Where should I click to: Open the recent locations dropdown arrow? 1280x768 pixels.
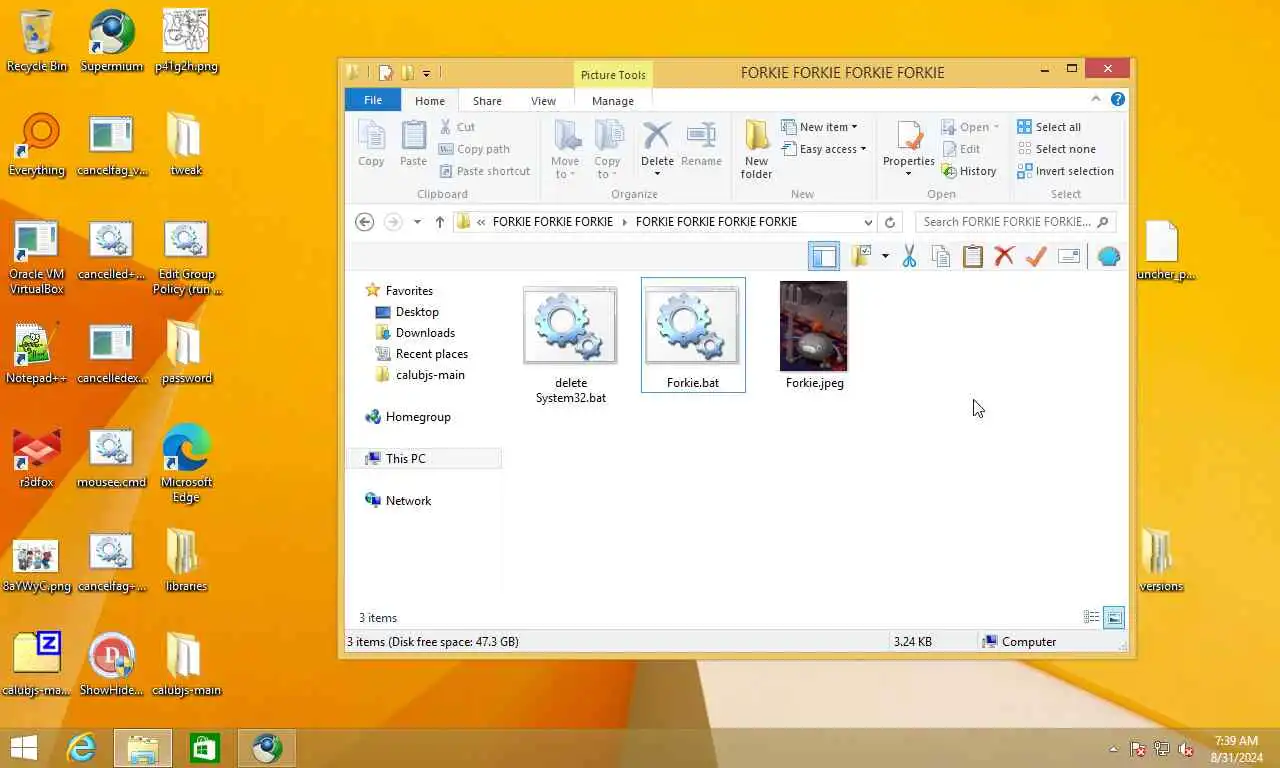417,222
